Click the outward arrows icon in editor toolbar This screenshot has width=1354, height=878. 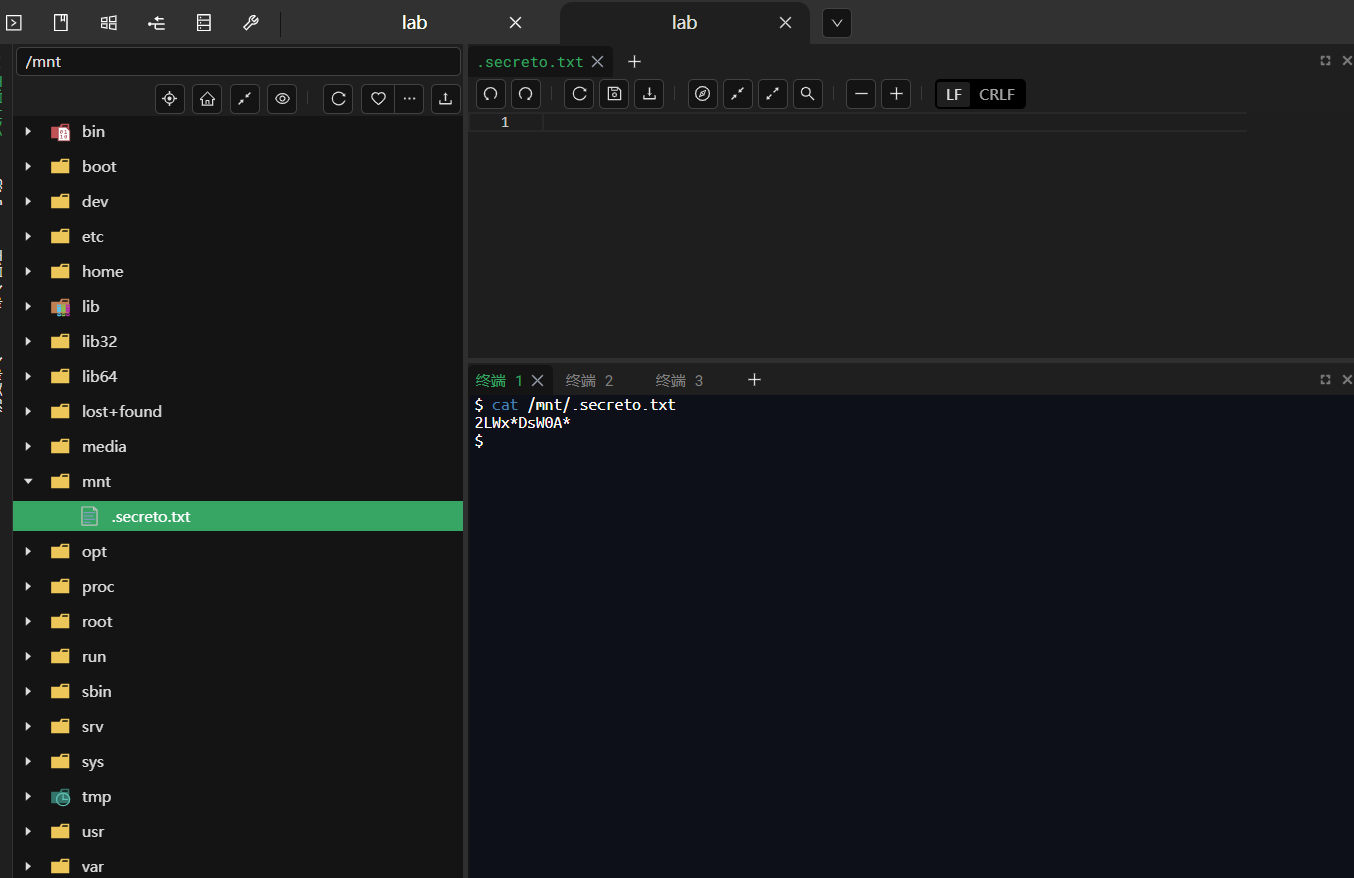[x=773, y=94]
